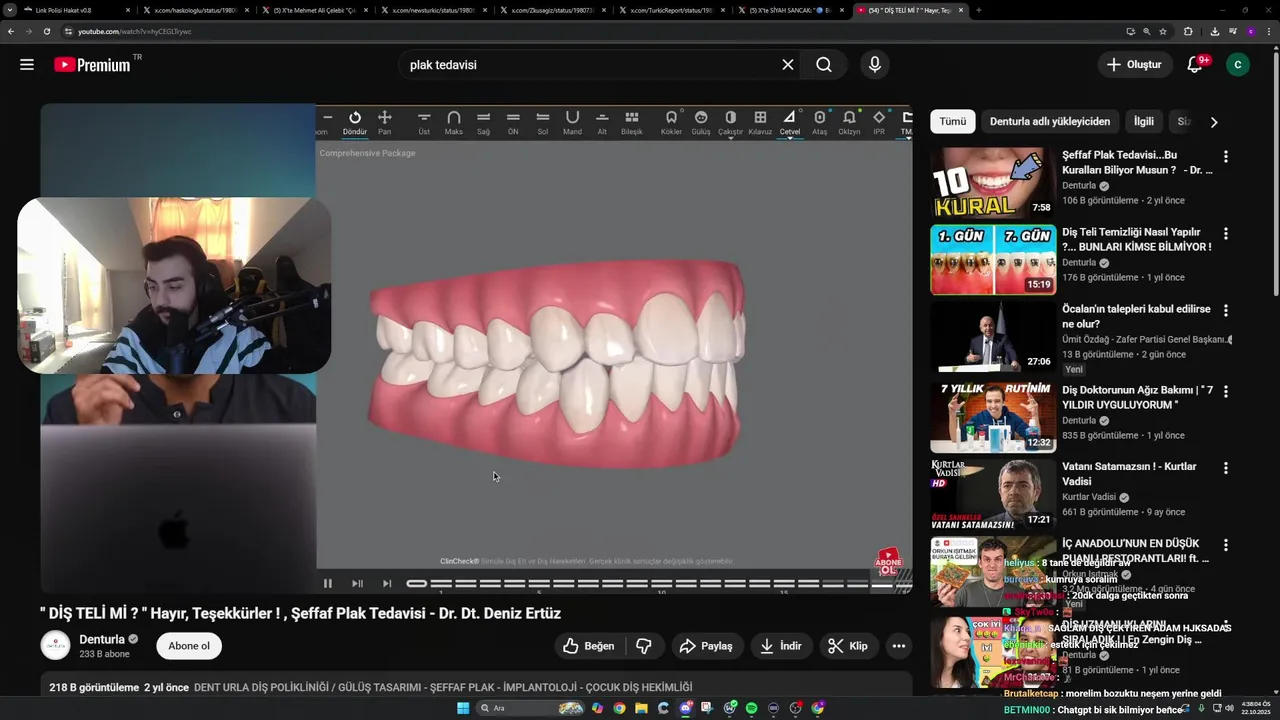Pause the video playback
This screenshot has width=1280, height=720.
coord(328,584)
